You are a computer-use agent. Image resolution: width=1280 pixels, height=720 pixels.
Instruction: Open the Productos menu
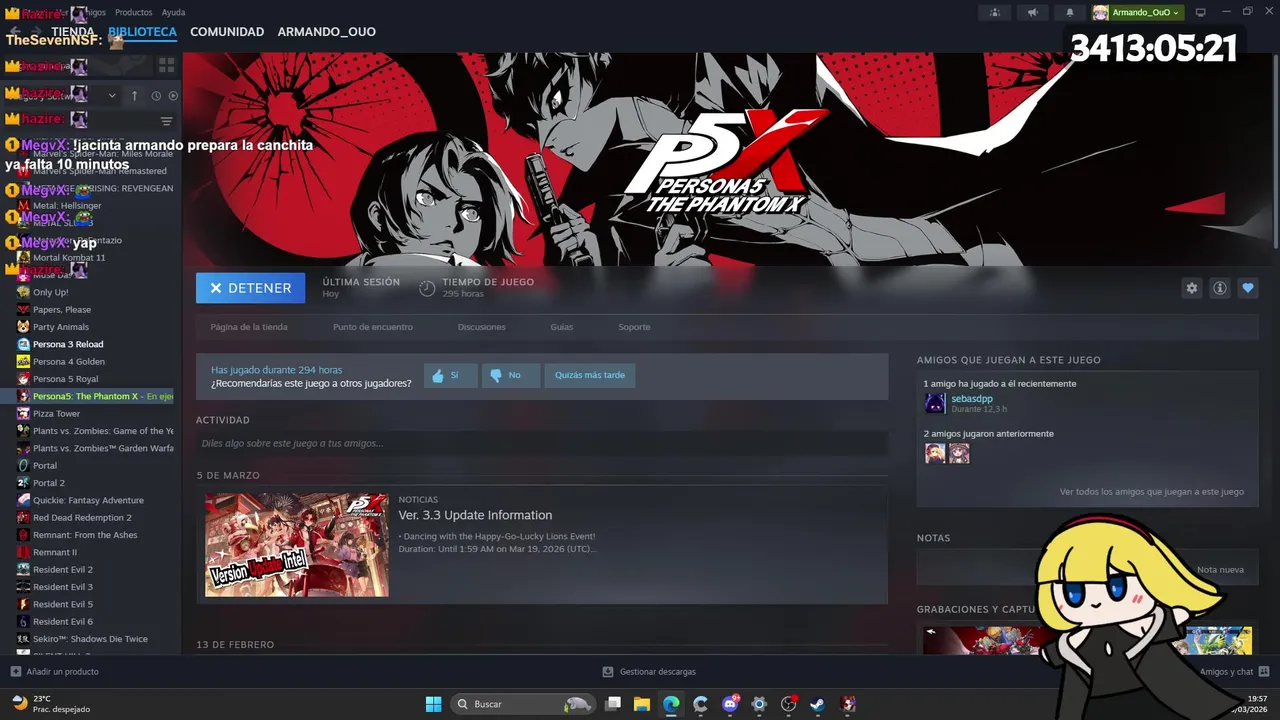pyautogui.click(x=134, y=12)
